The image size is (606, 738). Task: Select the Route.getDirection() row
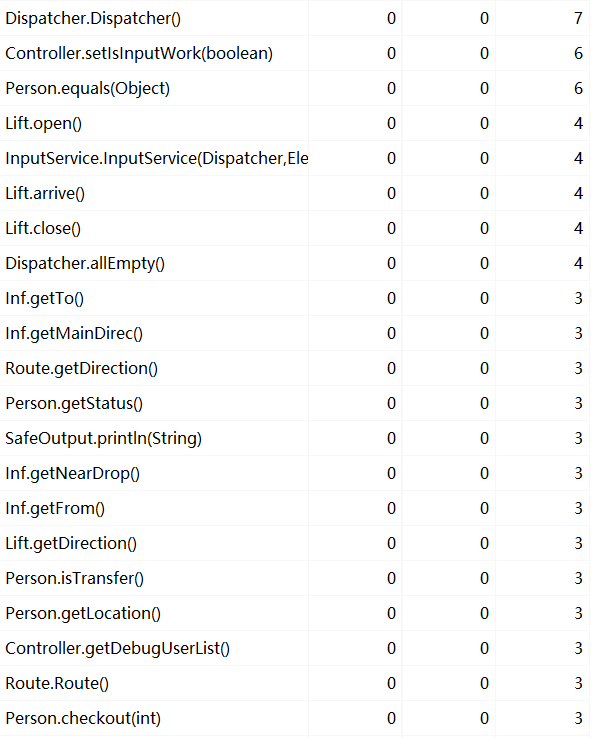tap(295, 368)
